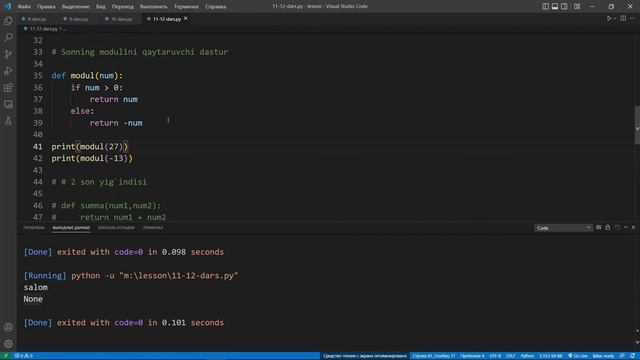
Task: Click the screen reader optimized status entry
Action: (365, 356)
